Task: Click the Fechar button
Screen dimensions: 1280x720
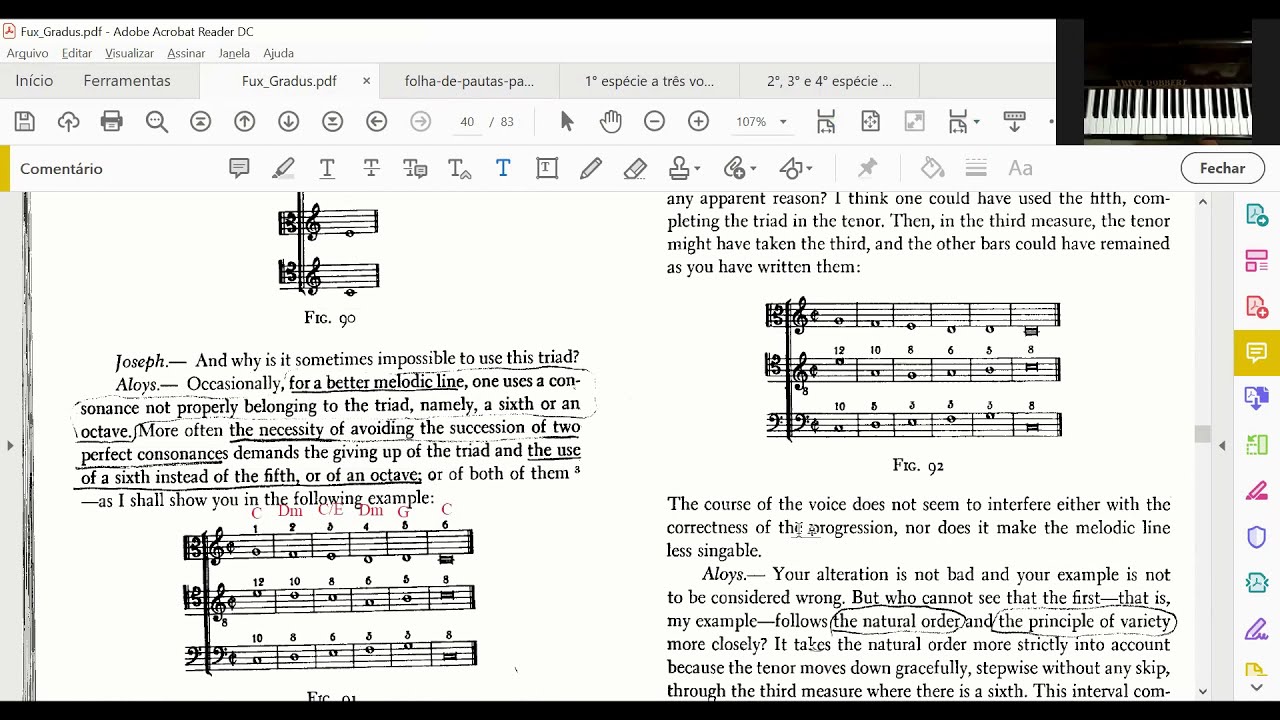Action: click(1222, 168)
